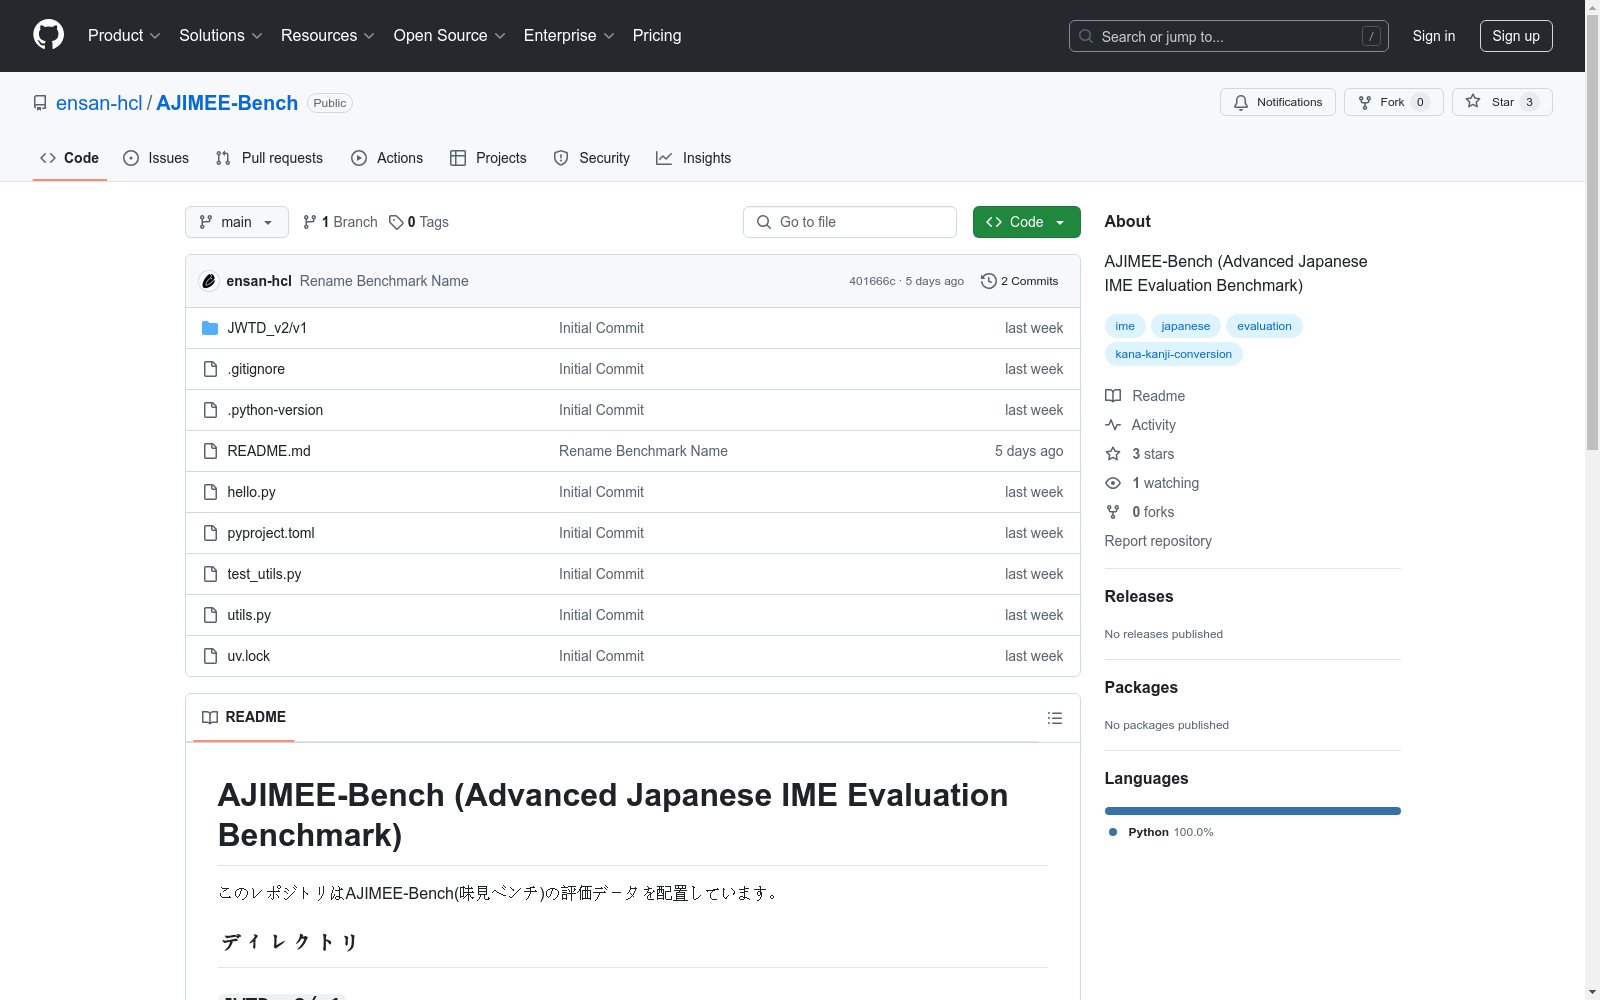Click the Sign up button
Viewport: 1600px width, 1000px height.
tap(1516, 36)
